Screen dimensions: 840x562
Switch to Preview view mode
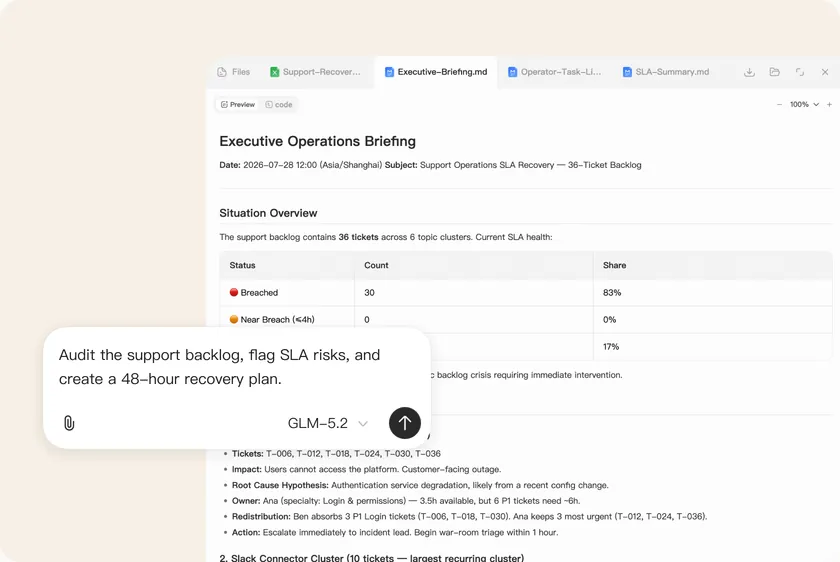tap(238, 104)
